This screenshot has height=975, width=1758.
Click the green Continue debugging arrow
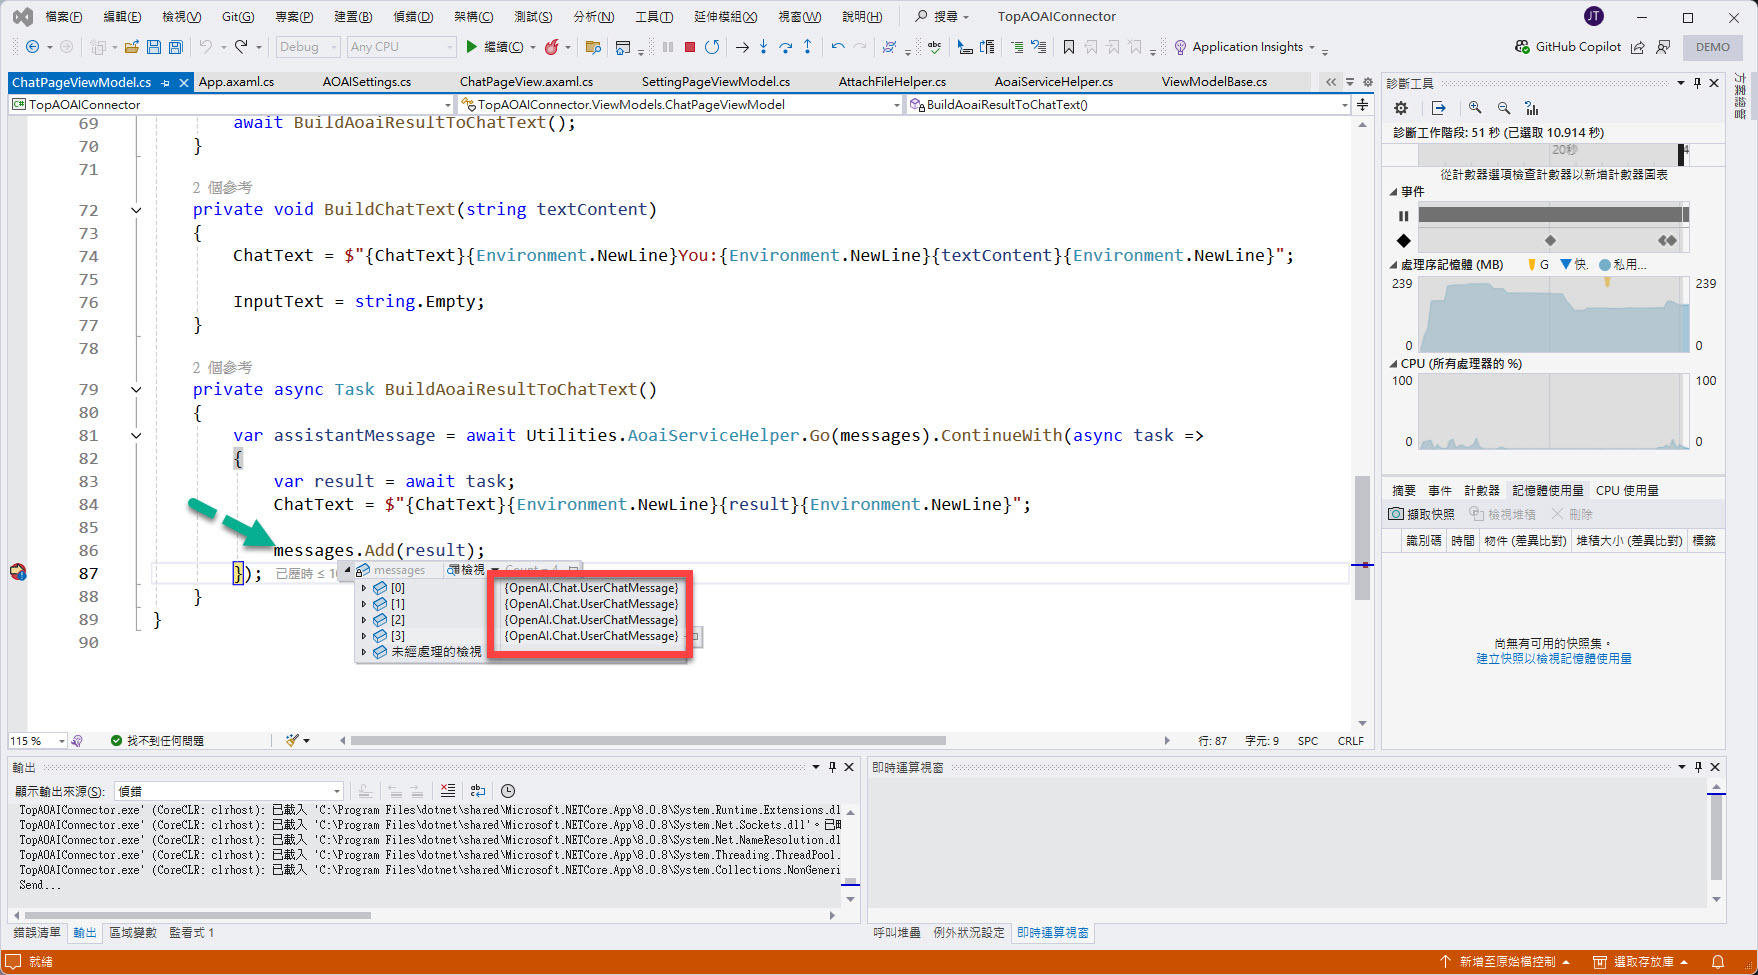coord(472,47)
